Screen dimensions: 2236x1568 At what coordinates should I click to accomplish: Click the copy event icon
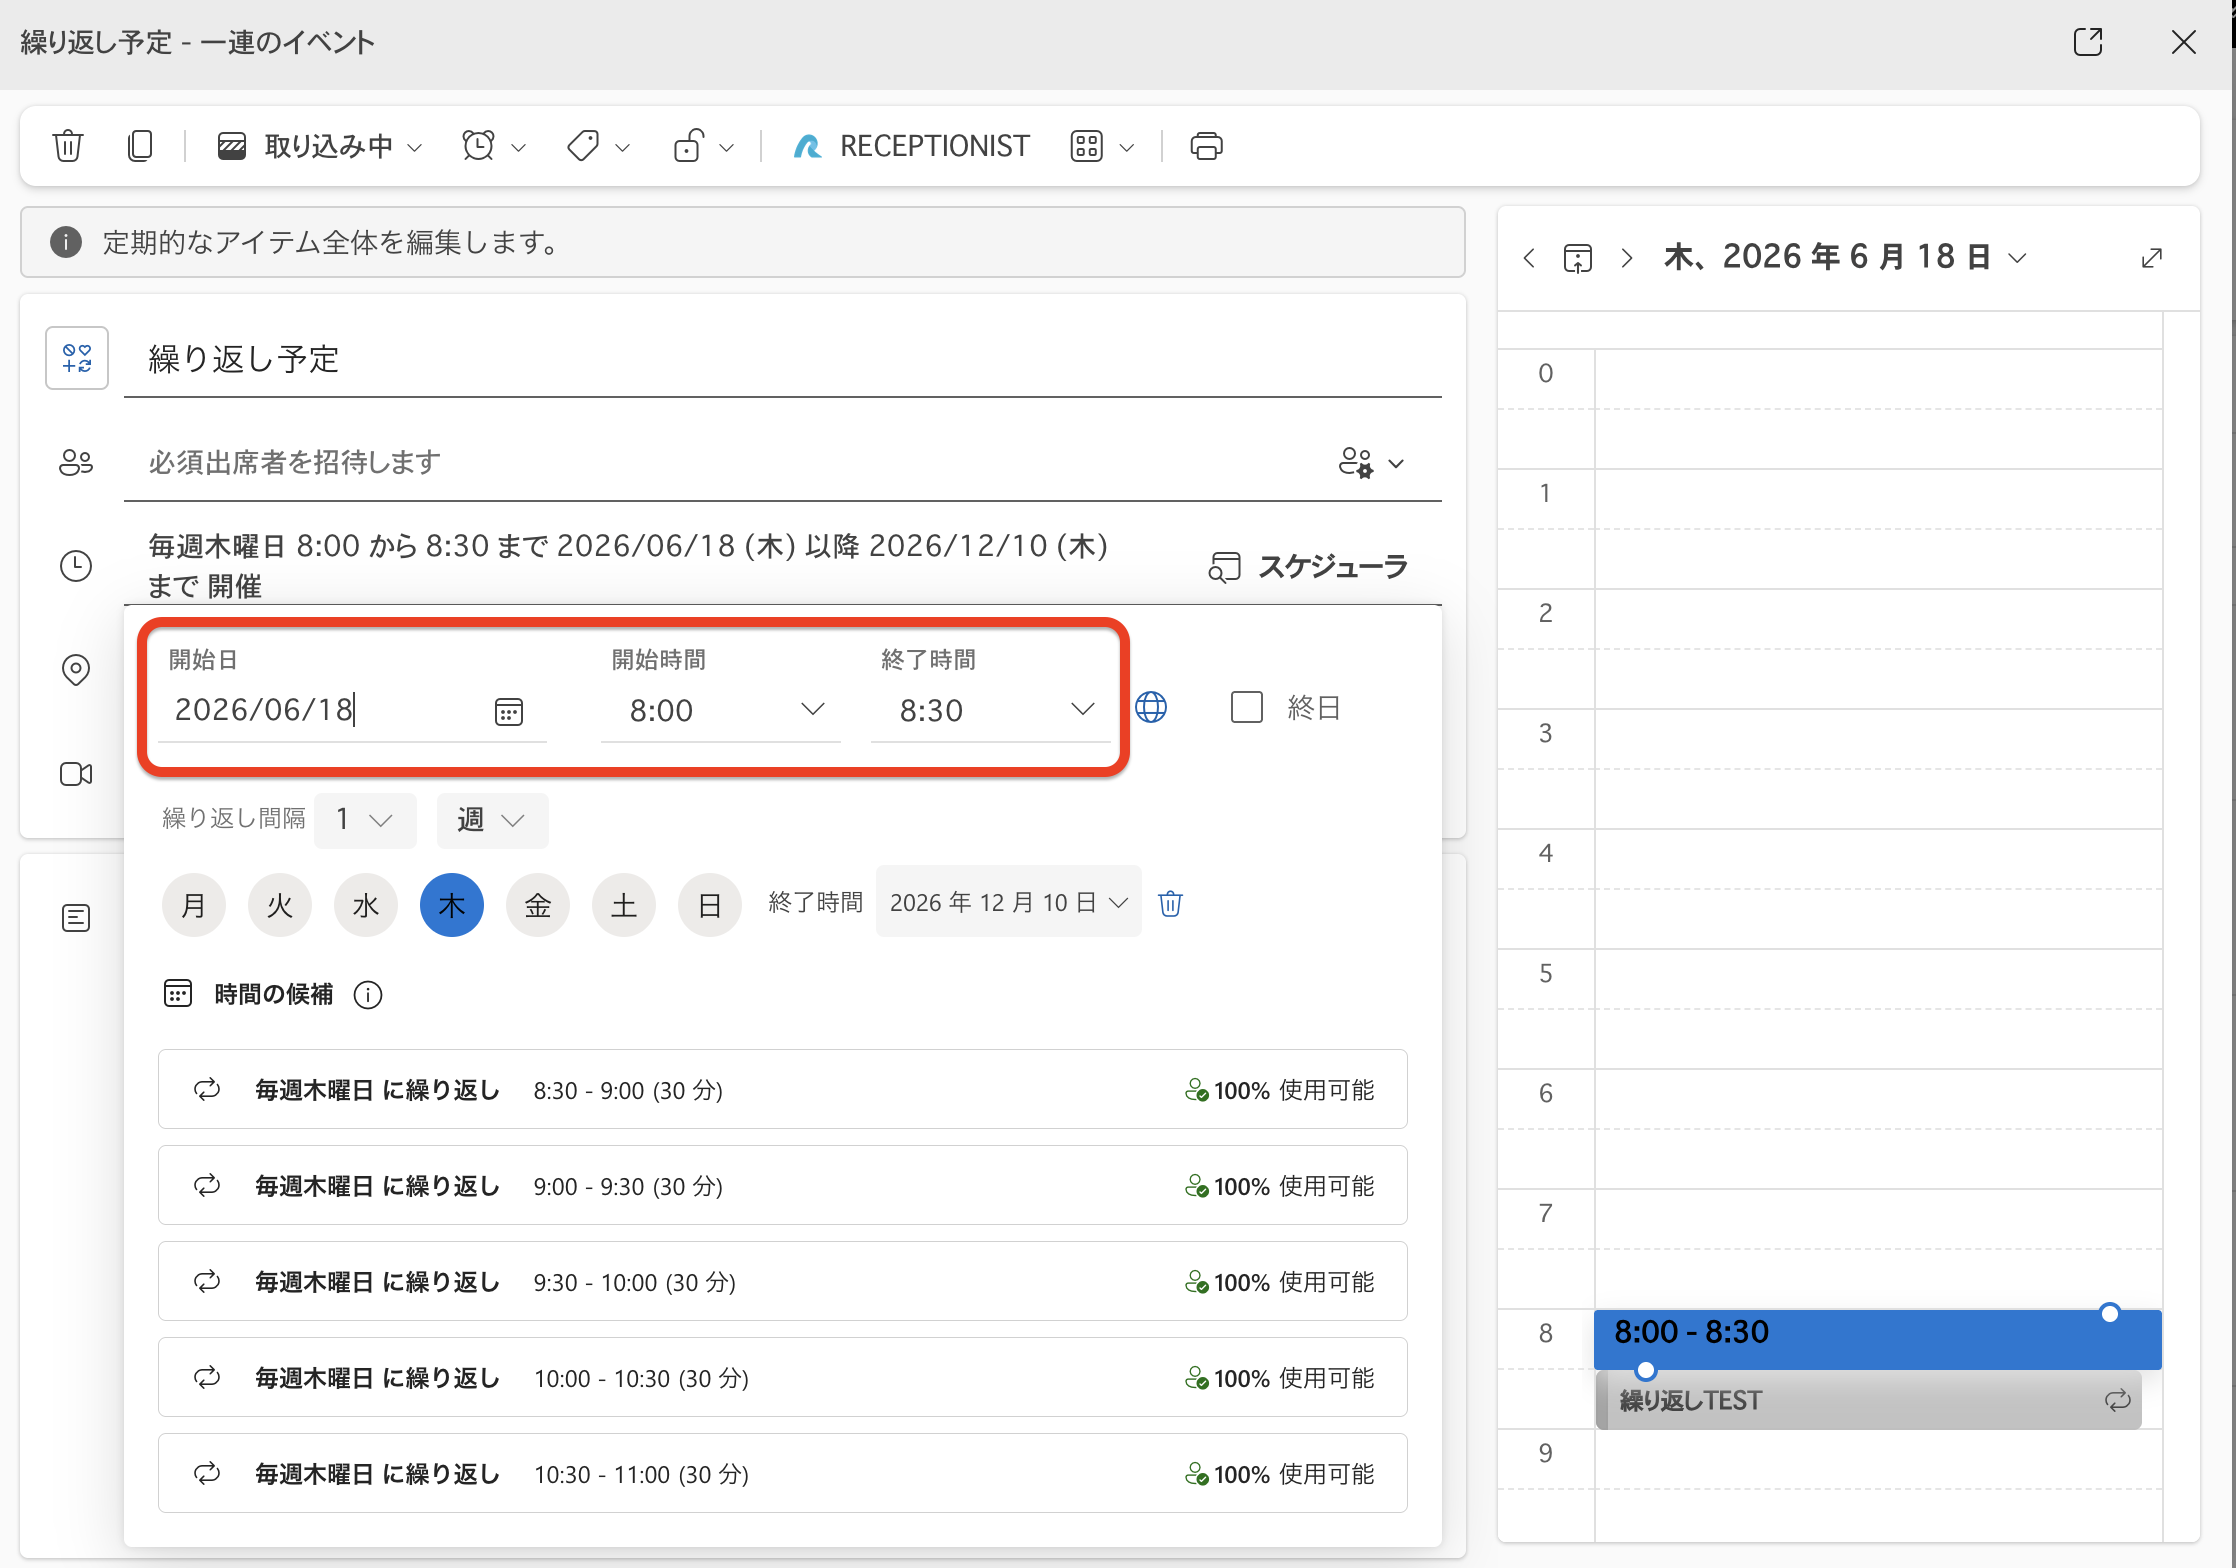pyautogui.click(x=140, y=146)
